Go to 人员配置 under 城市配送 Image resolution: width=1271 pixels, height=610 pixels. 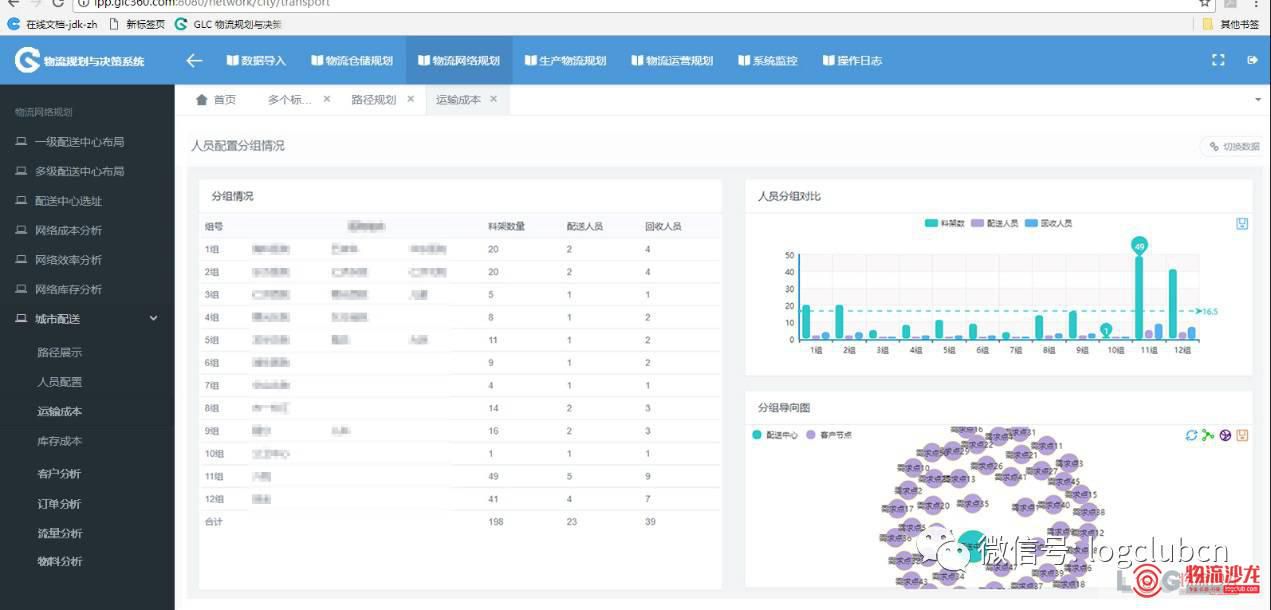tap(60, 382)
